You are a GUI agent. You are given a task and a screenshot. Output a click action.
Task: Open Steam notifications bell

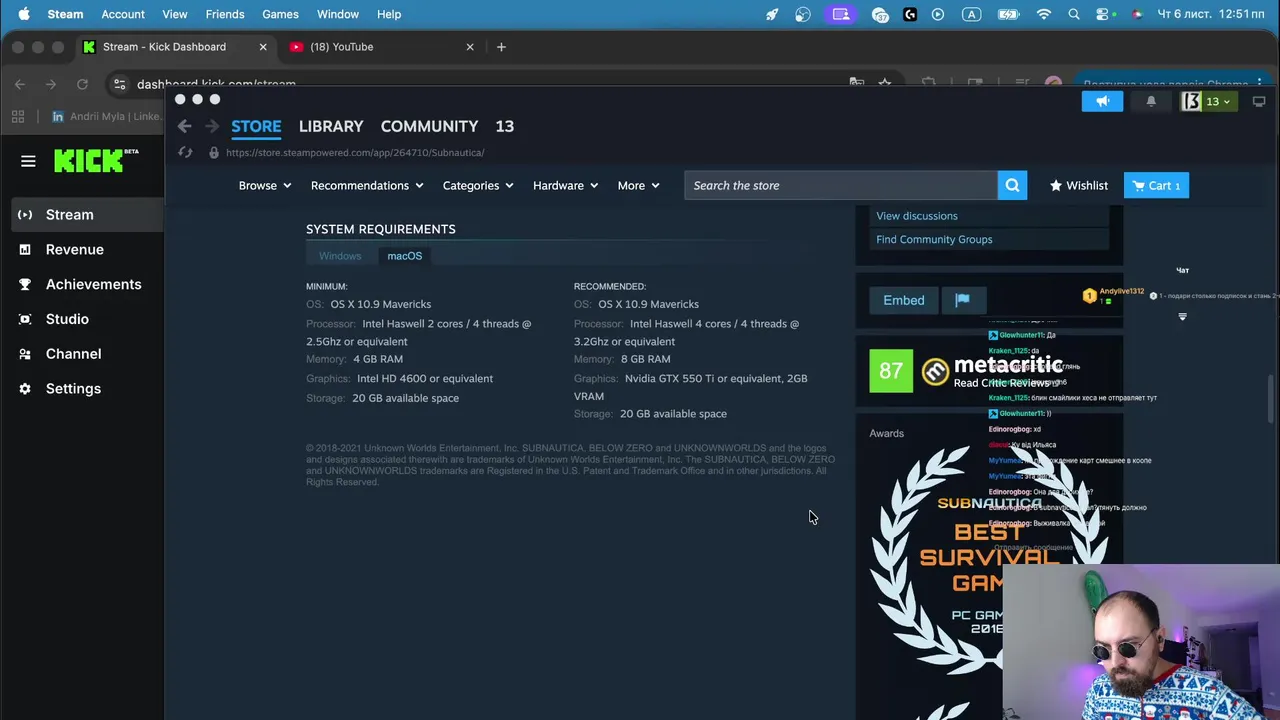[x=1151, y=101]
